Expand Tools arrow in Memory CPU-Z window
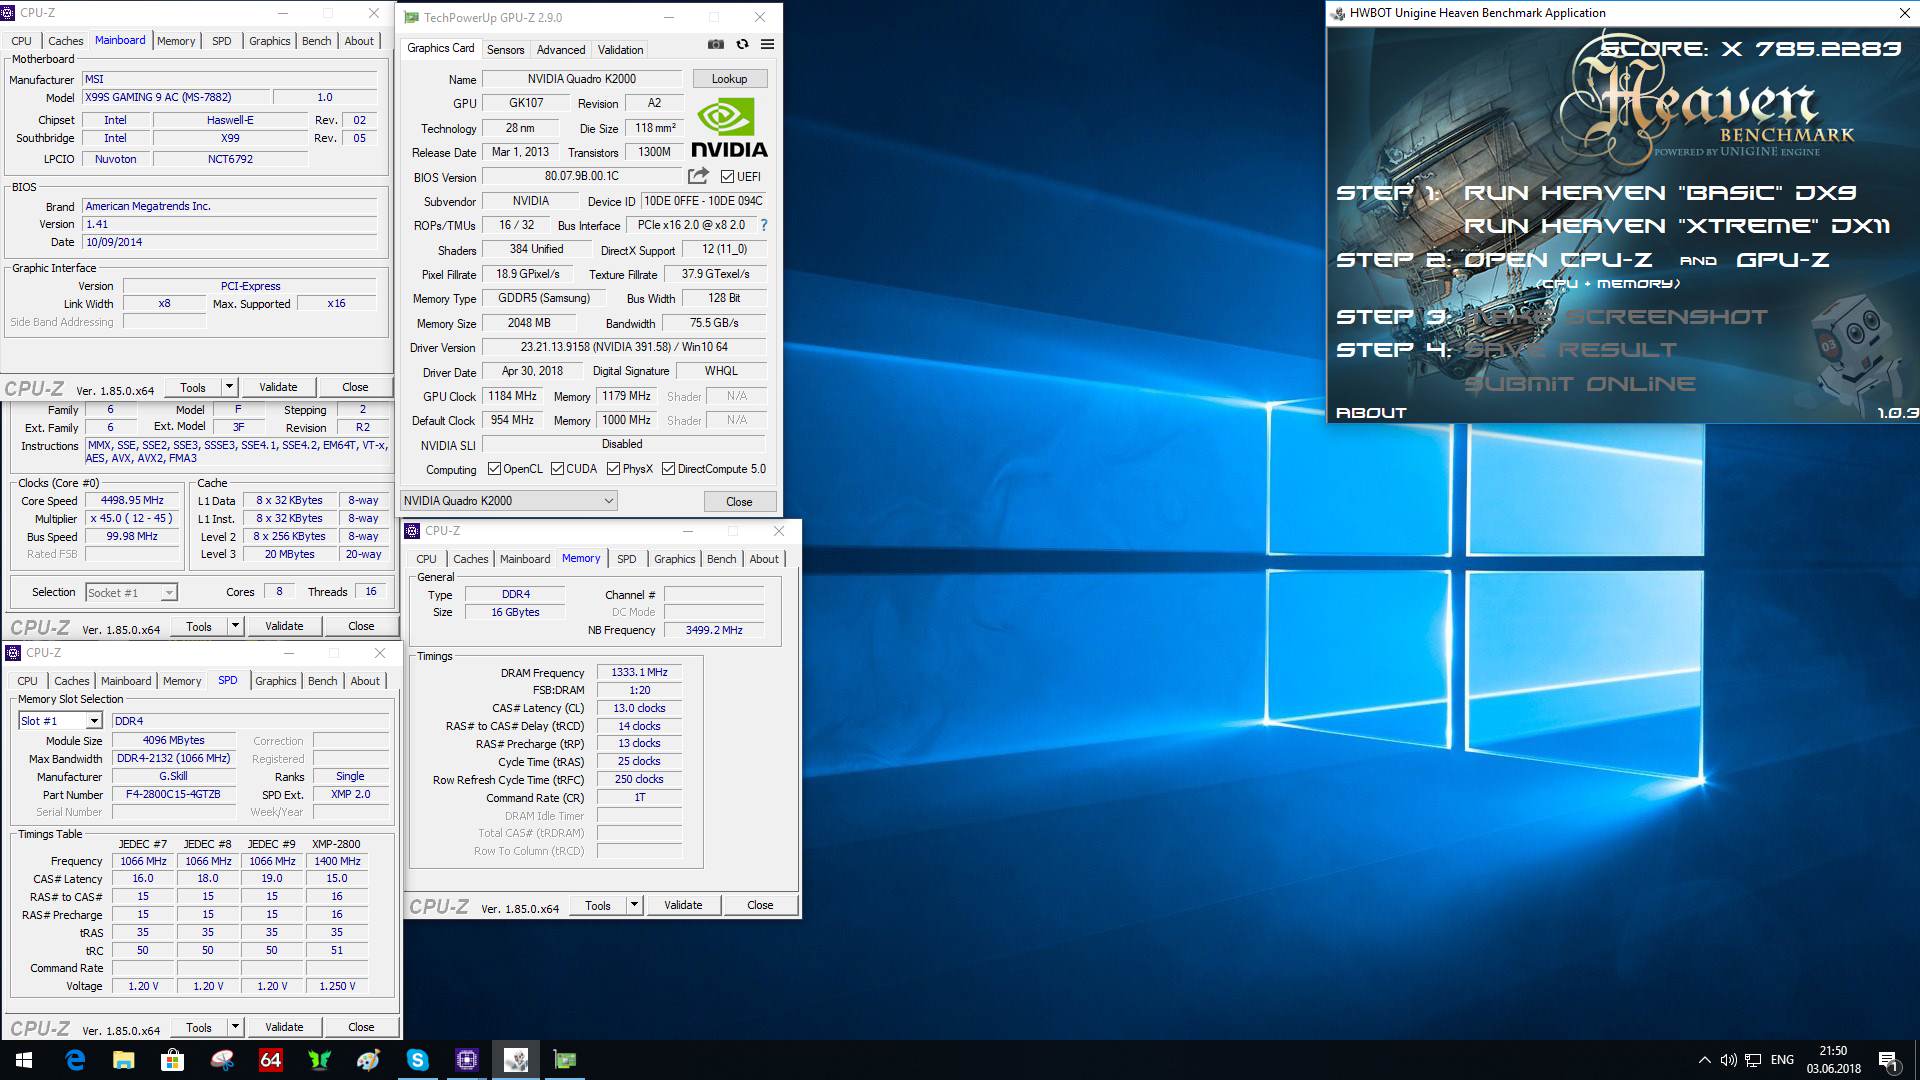Screen dimensions: 1920x1080 [634, 905]
